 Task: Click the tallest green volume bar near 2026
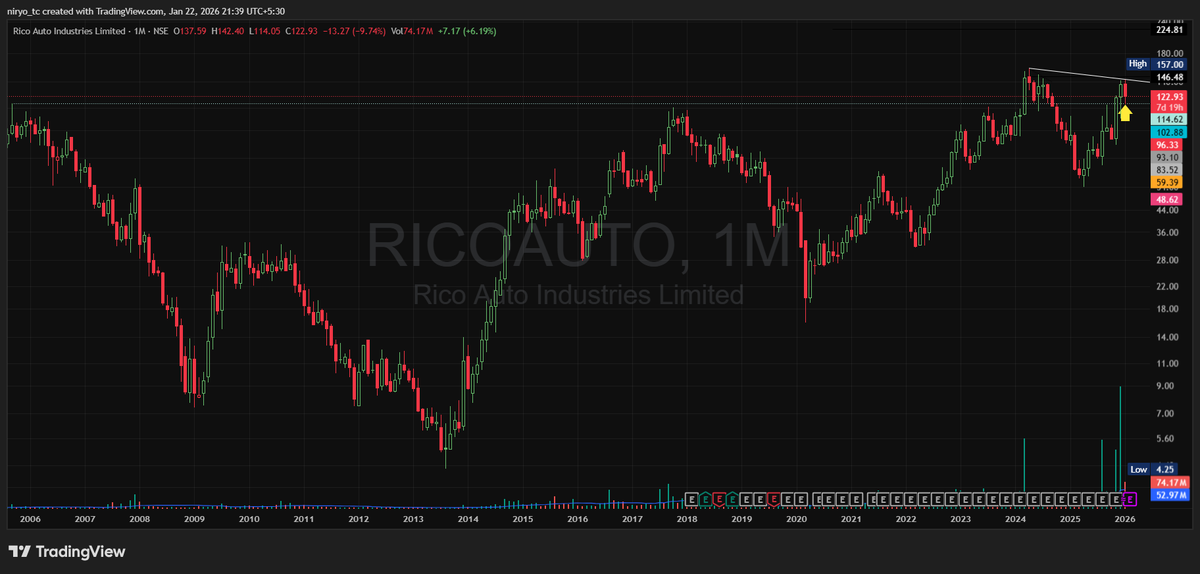pyautogui.click(x=1120, y=439)
